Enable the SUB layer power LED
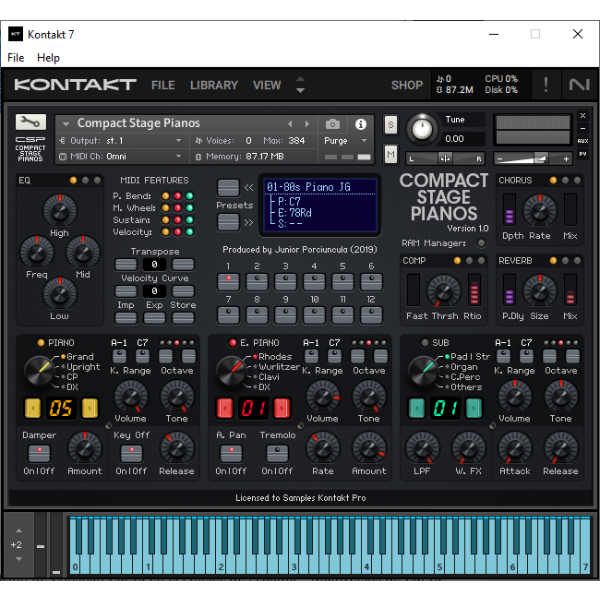This screenshot has height=600, width=600. (424, 342)
